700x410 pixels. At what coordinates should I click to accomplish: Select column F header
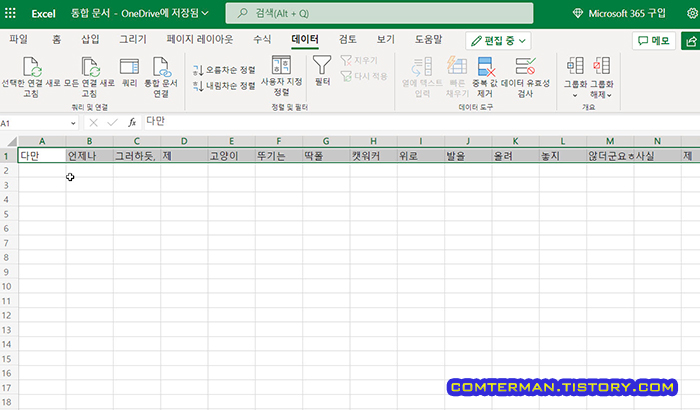[279, 141]
